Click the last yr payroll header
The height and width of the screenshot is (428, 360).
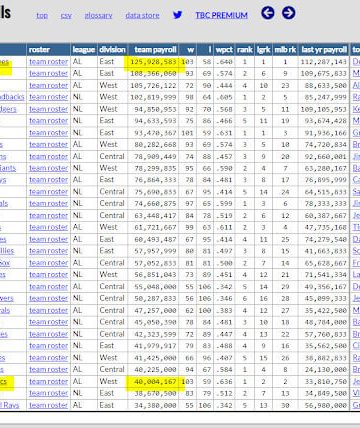324,50
